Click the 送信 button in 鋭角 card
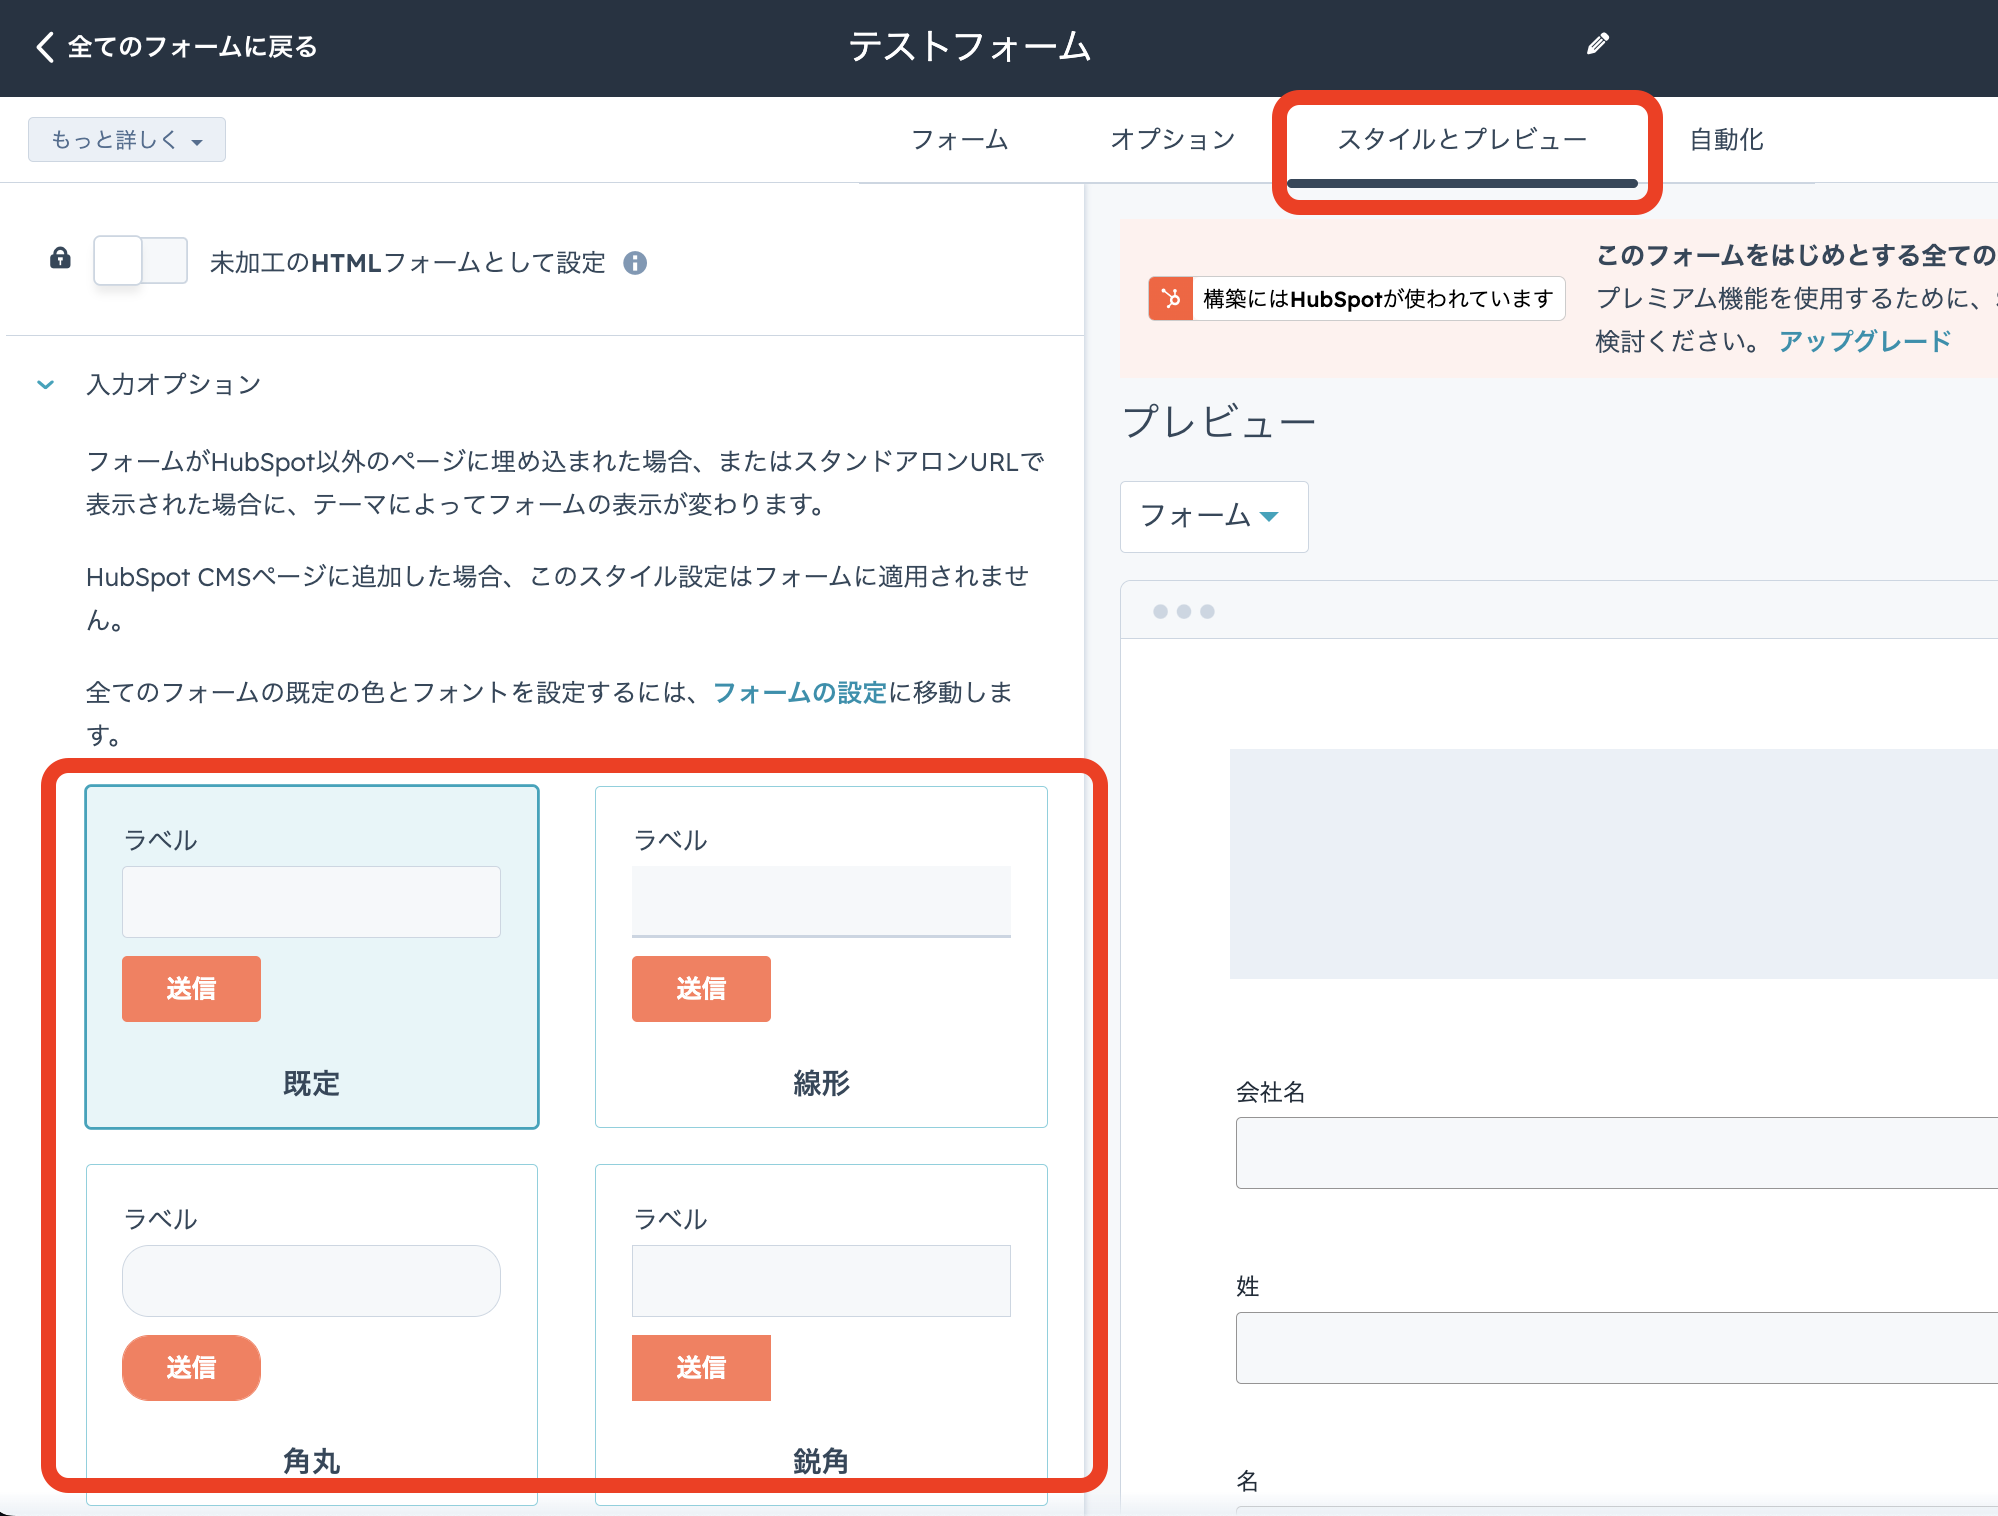The image size is (1998, 1516). 701,1367
